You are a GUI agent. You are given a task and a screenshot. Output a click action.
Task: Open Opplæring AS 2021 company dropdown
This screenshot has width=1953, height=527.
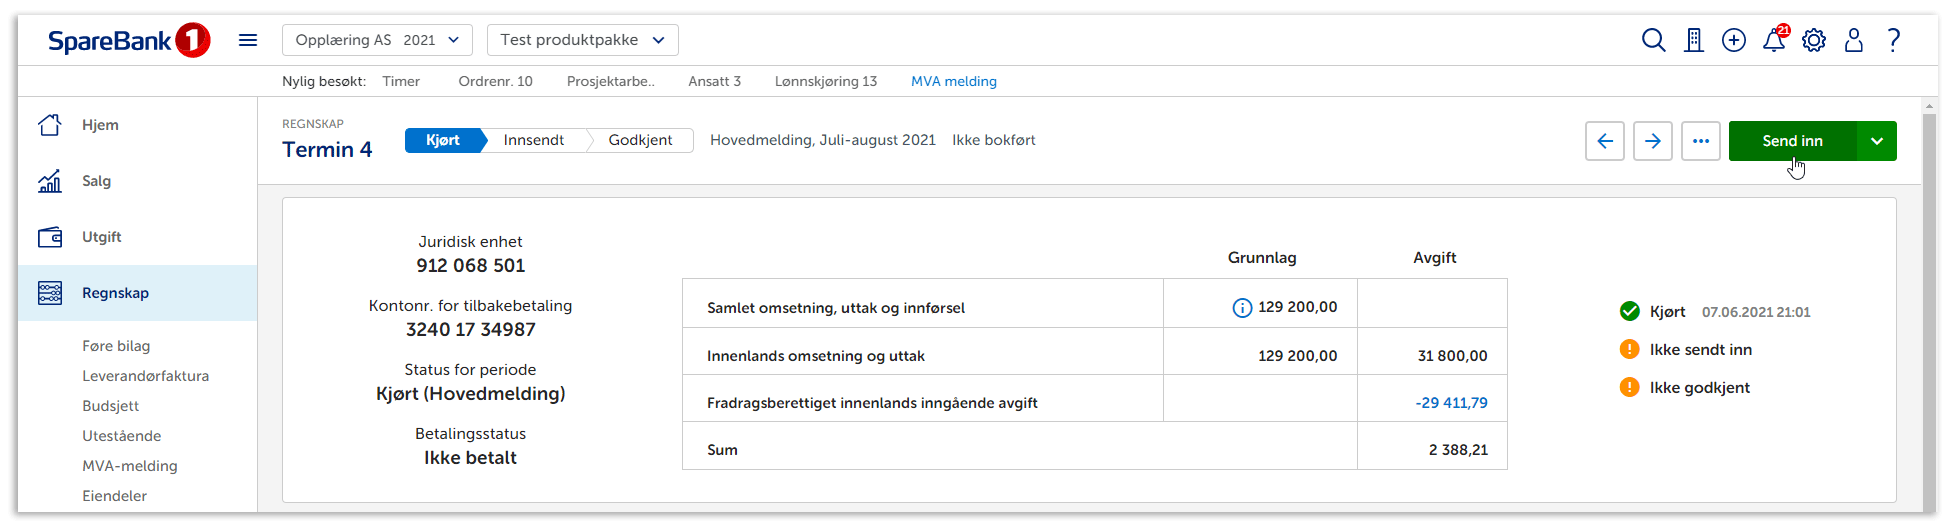point(377,40)
